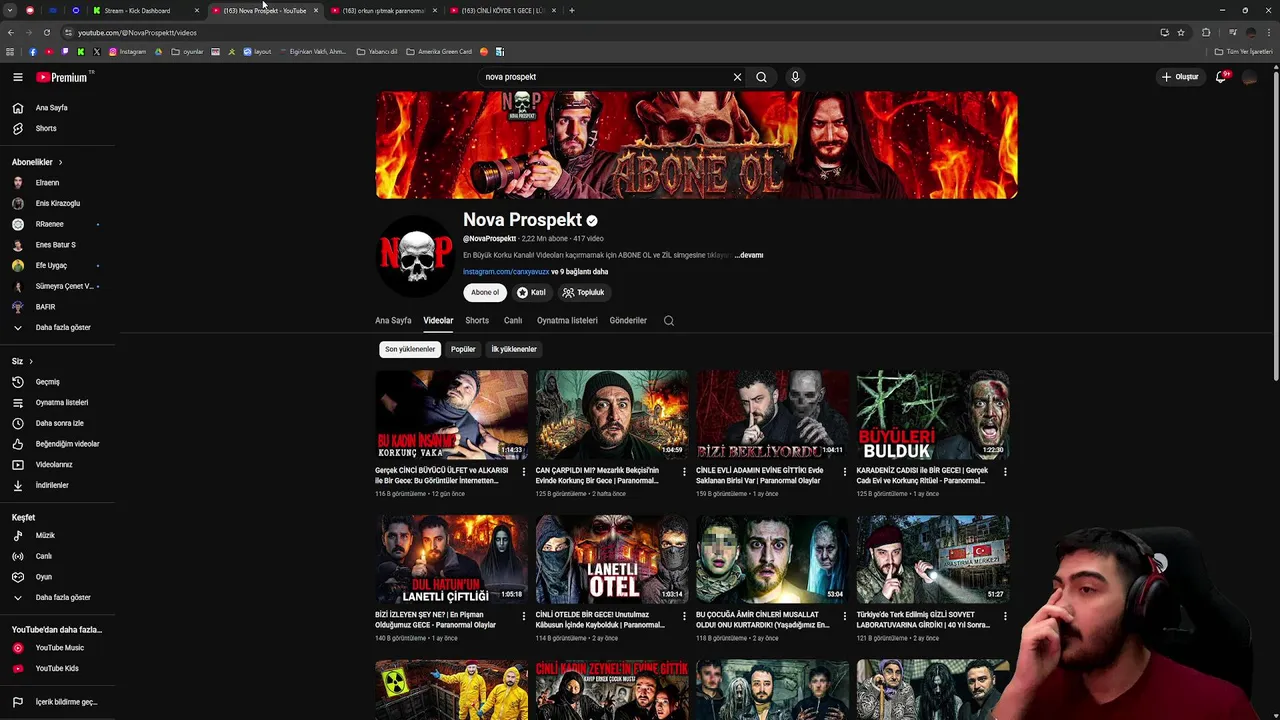The height and width of the screenshot is (720, 1280).
Task: Click the Nova Prospekt channel avatar
Action: pos(415,256)
